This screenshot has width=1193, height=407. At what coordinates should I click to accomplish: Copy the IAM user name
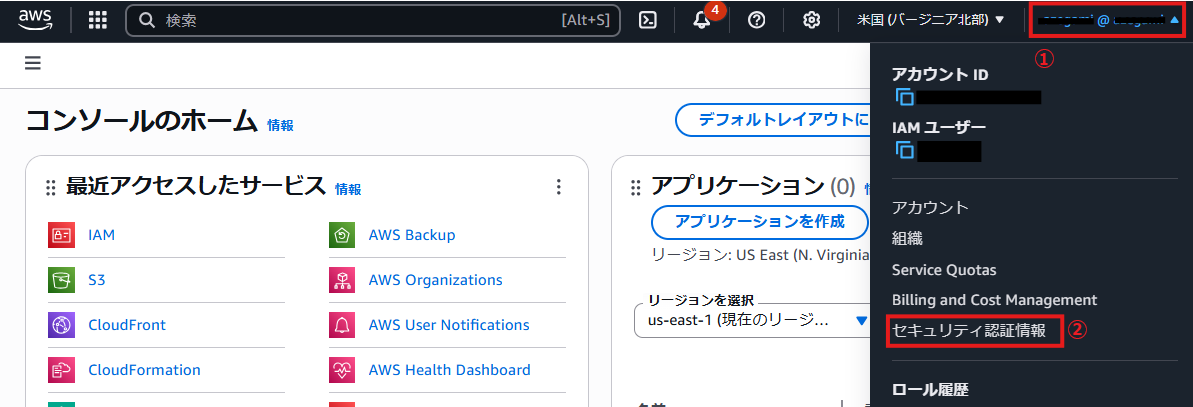[x=905, y=151]
